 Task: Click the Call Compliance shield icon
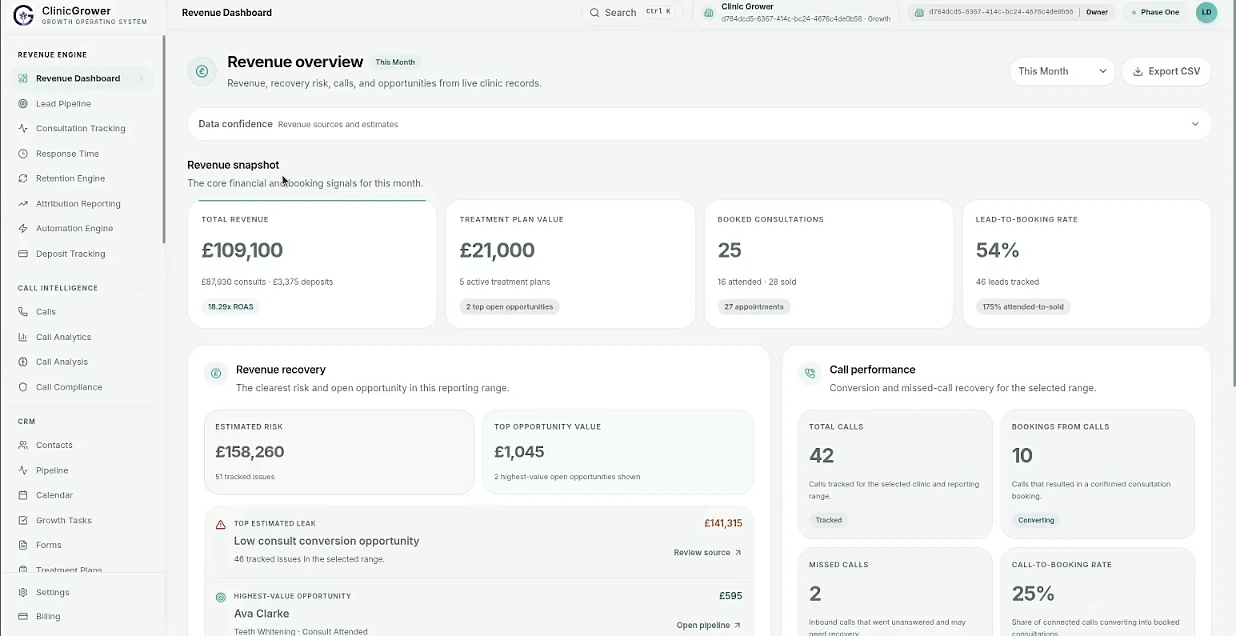point(24,387)
